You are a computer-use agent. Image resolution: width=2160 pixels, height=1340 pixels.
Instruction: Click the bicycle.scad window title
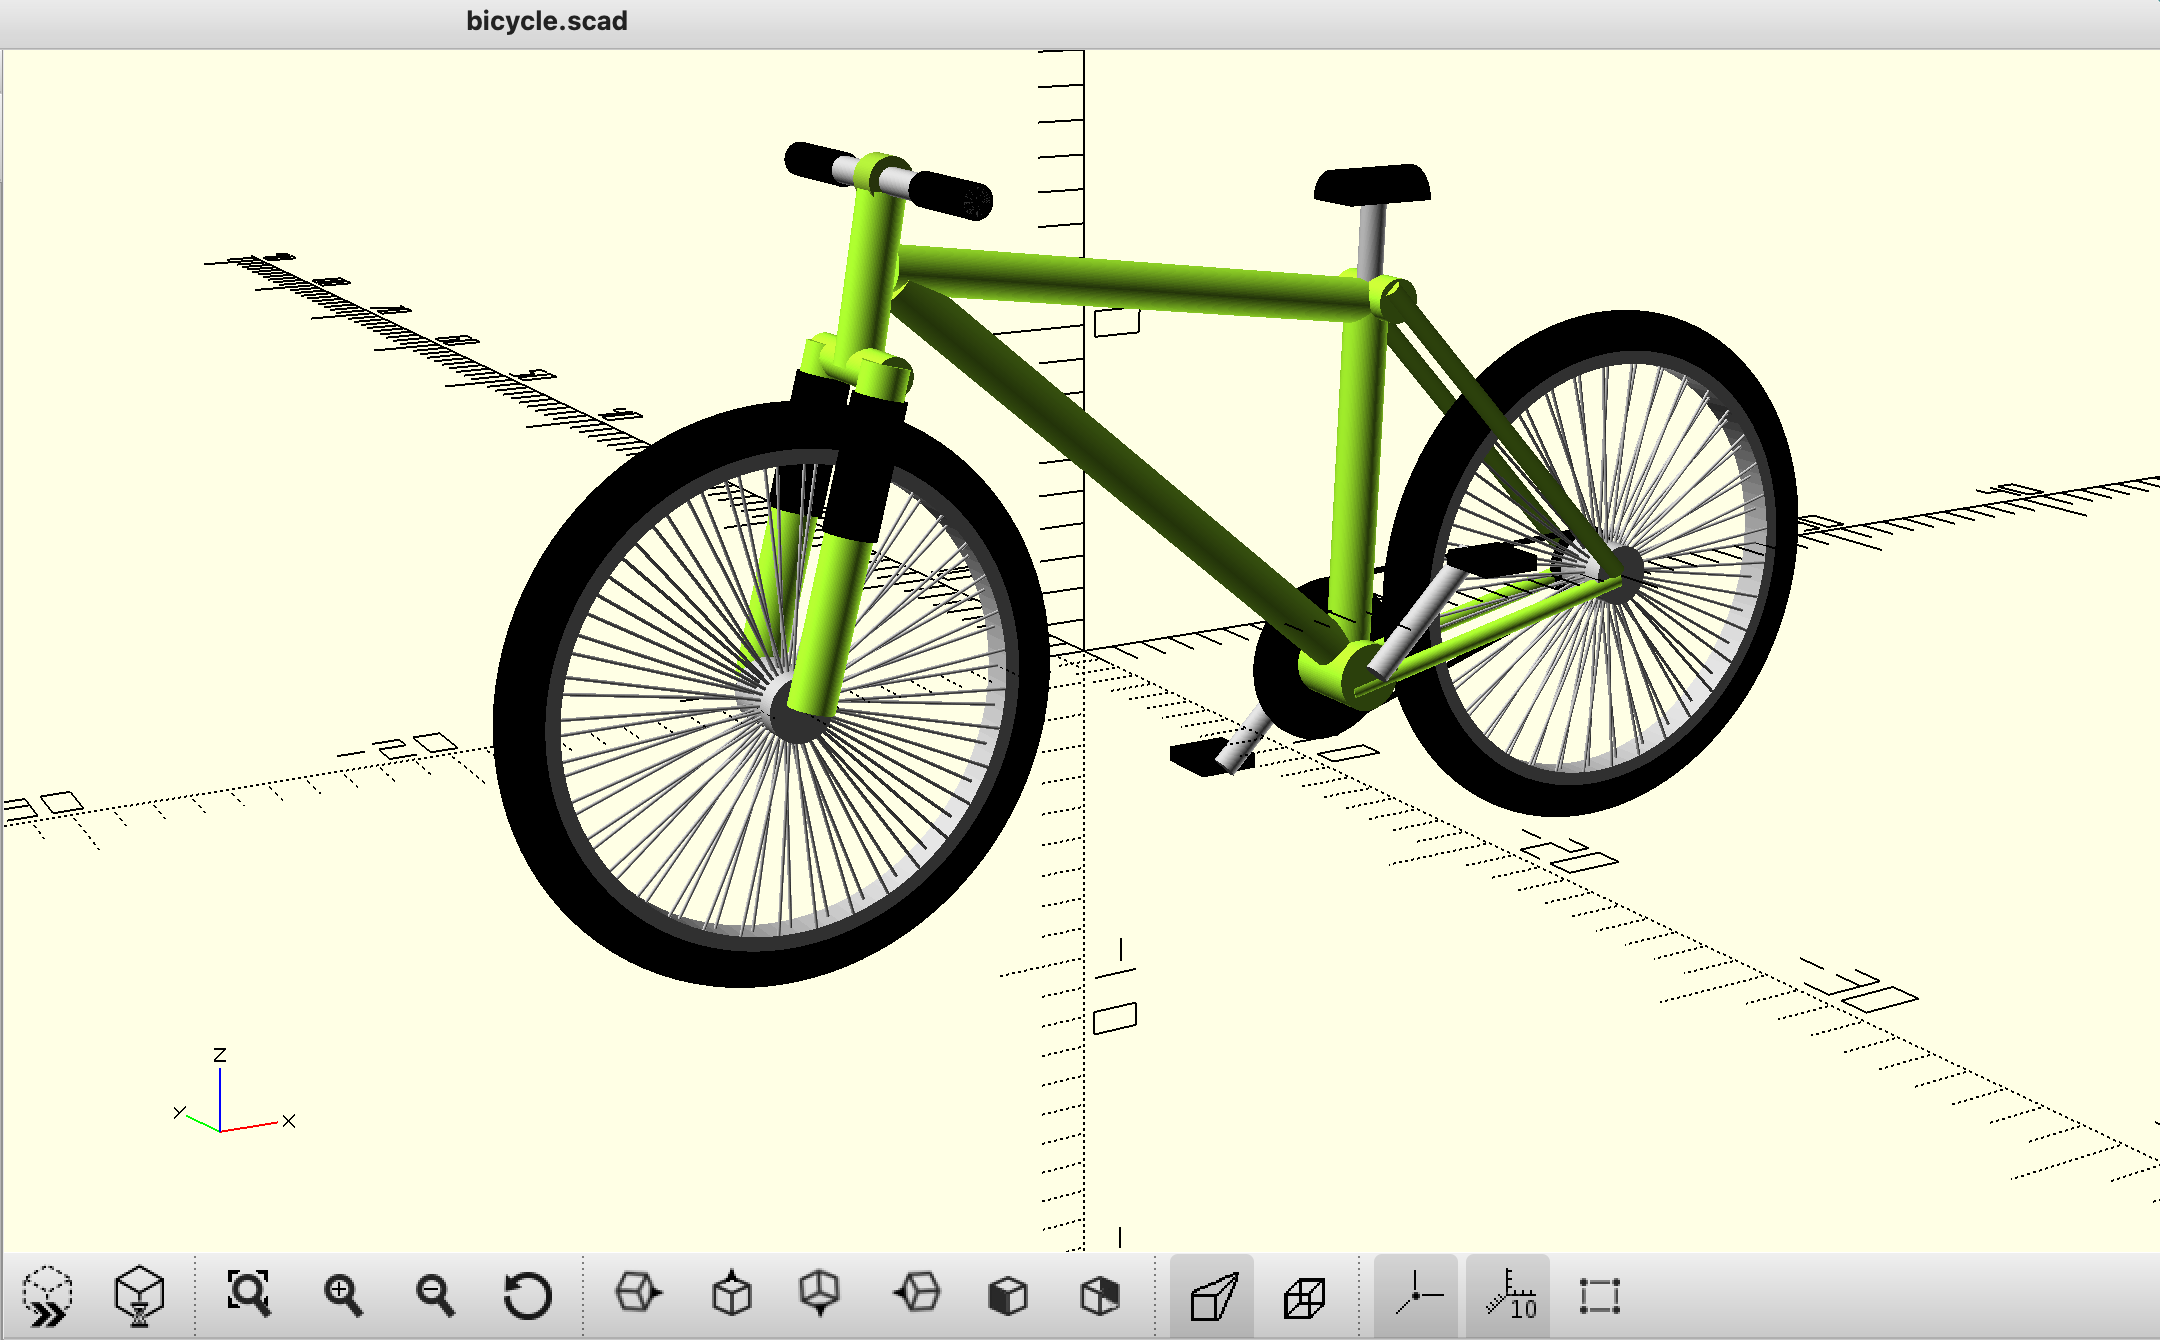(547, 21)
